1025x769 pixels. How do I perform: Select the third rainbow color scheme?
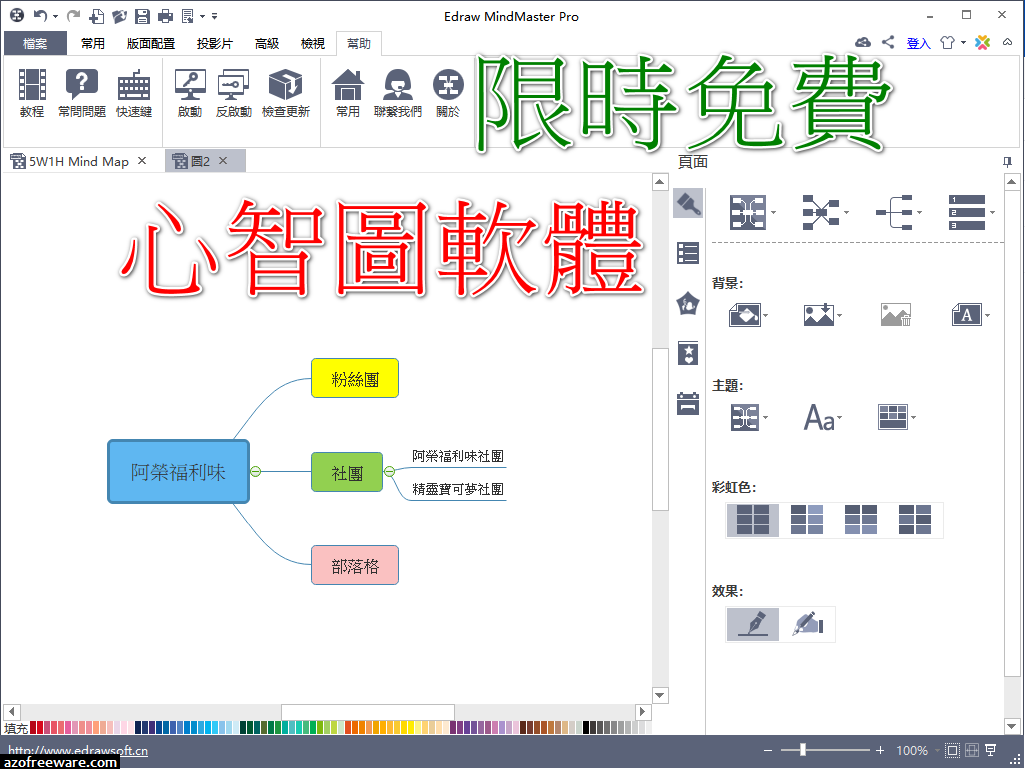tap(861, 520)
